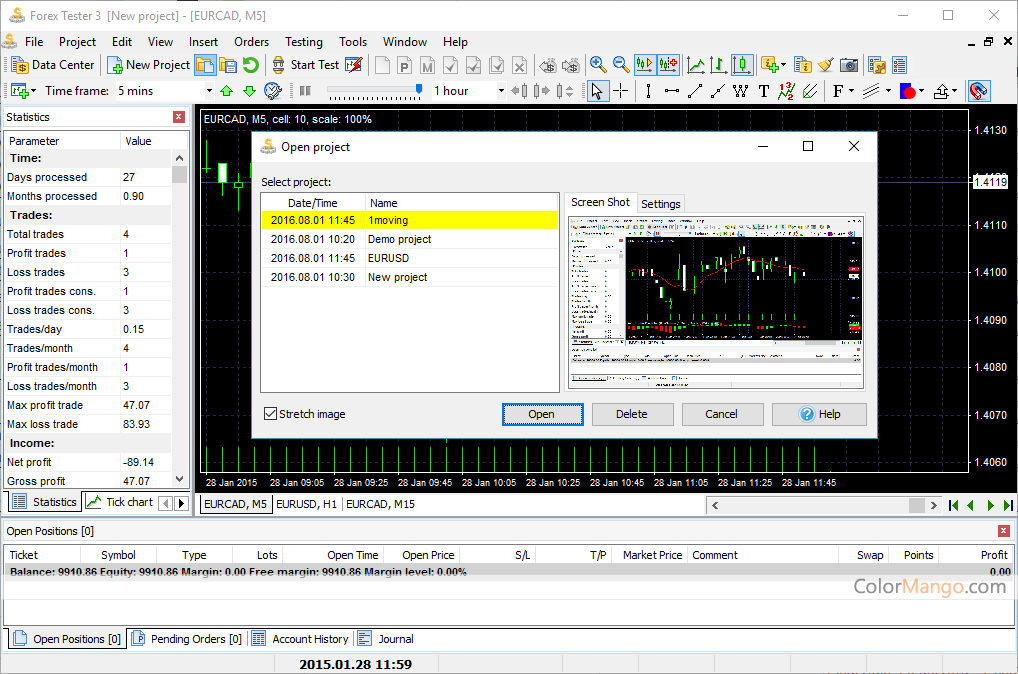Toggle chart auto-scroll icon
The width and height of the screenshot is (1018, 674).
point(645,65)
